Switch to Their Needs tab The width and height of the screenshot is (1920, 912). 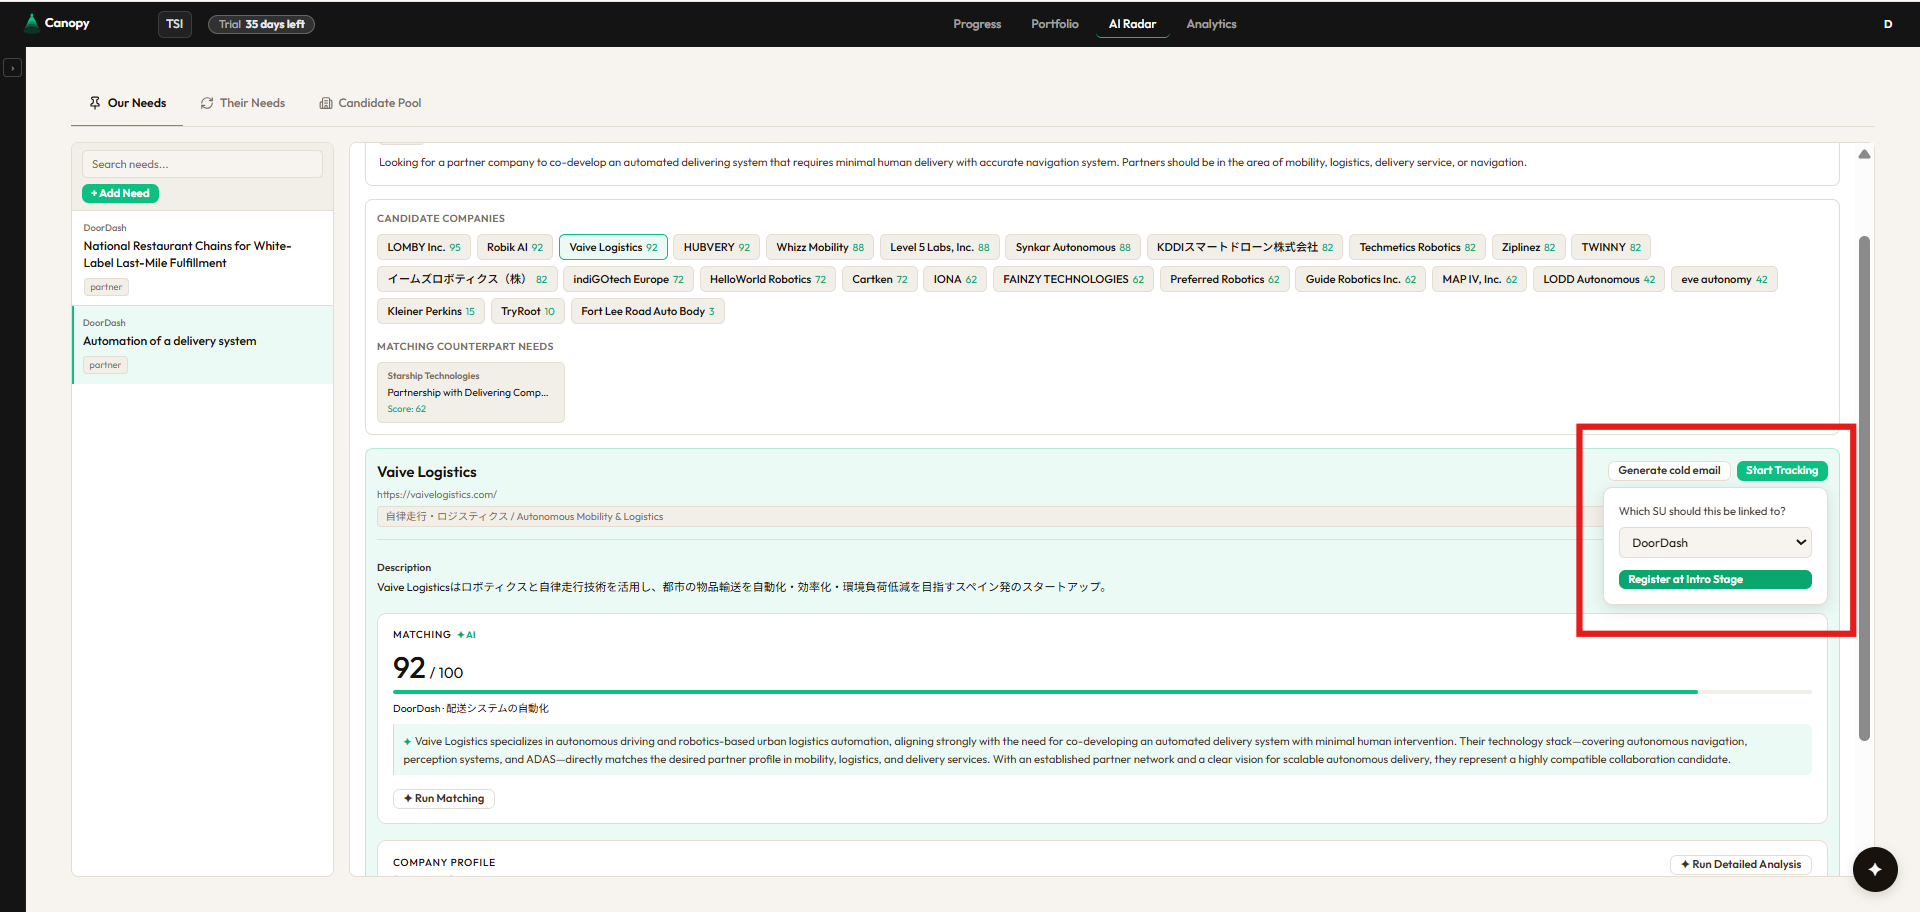pyautogui.click(x=243, y=103)
